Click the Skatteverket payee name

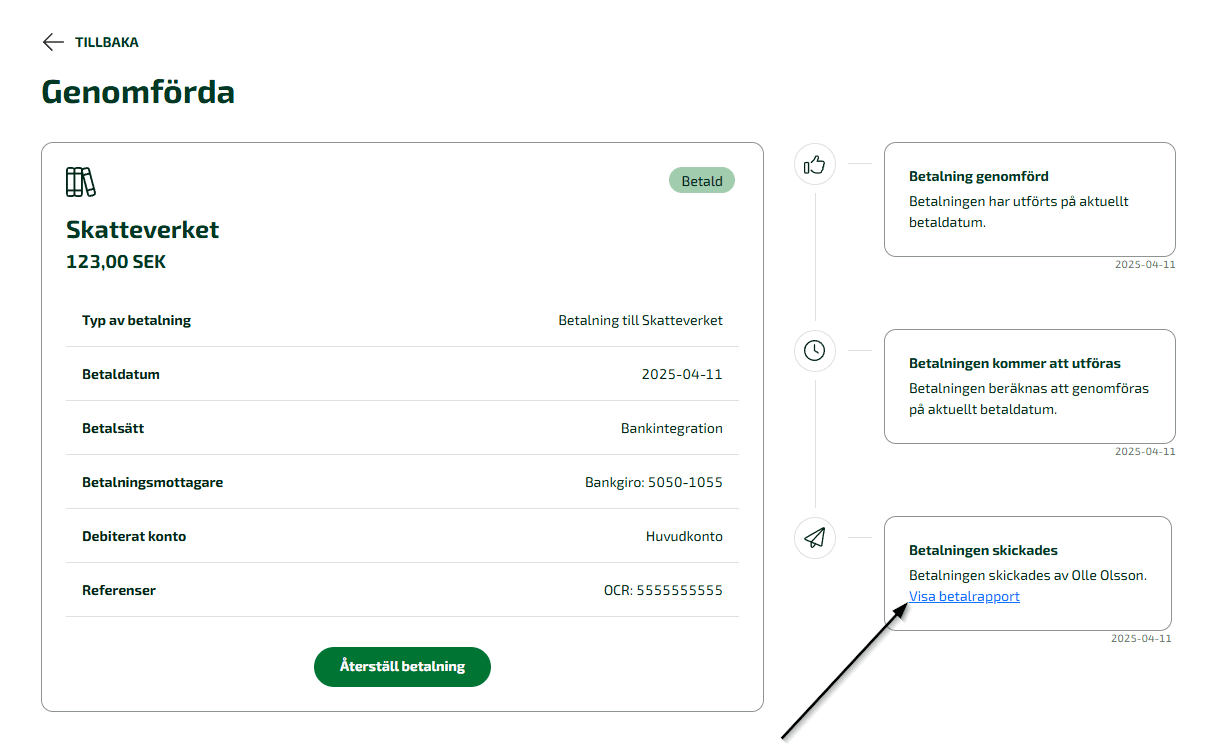142,230
